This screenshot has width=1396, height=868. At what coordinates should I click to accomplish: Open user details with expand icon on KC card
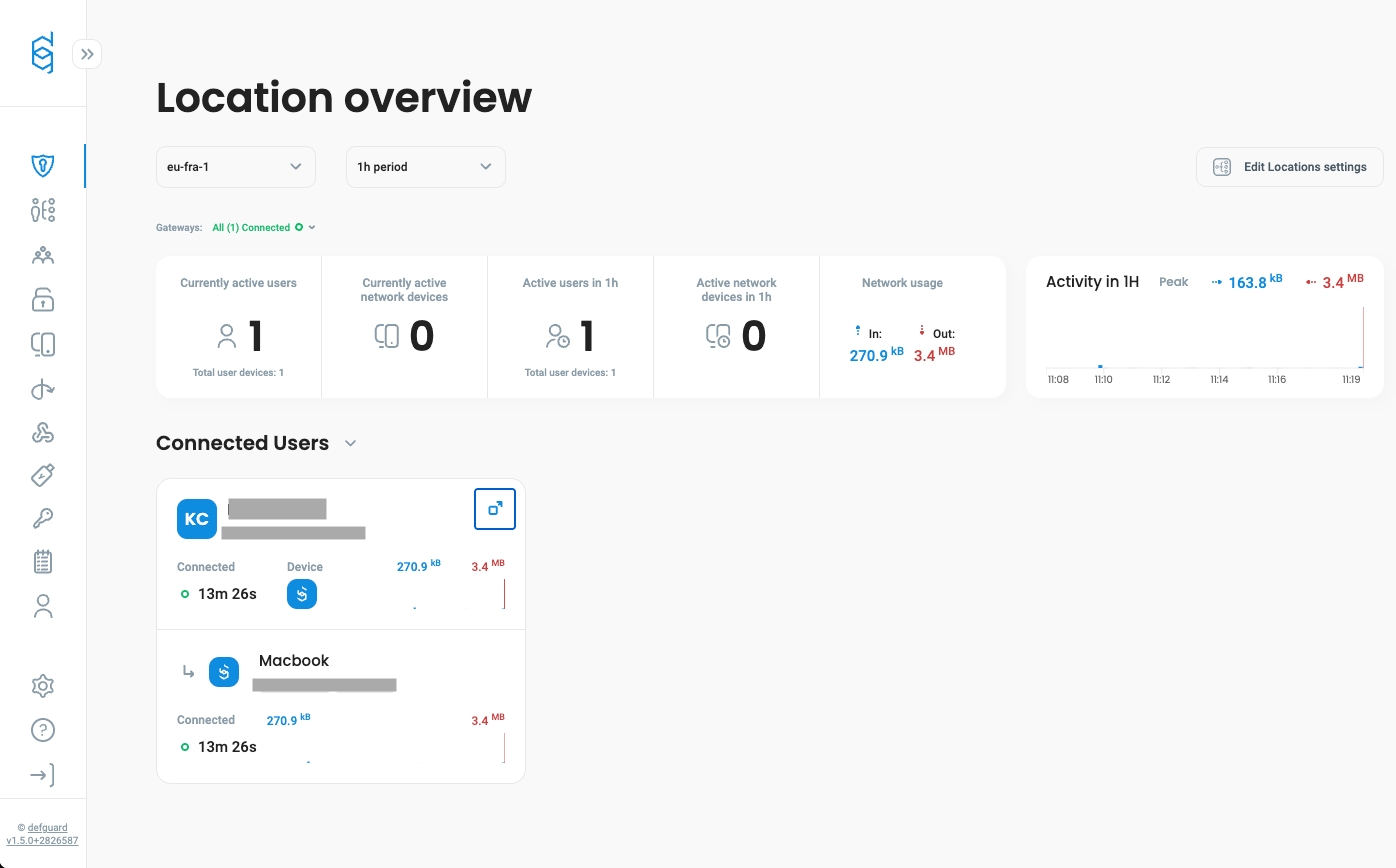point(494,509)
